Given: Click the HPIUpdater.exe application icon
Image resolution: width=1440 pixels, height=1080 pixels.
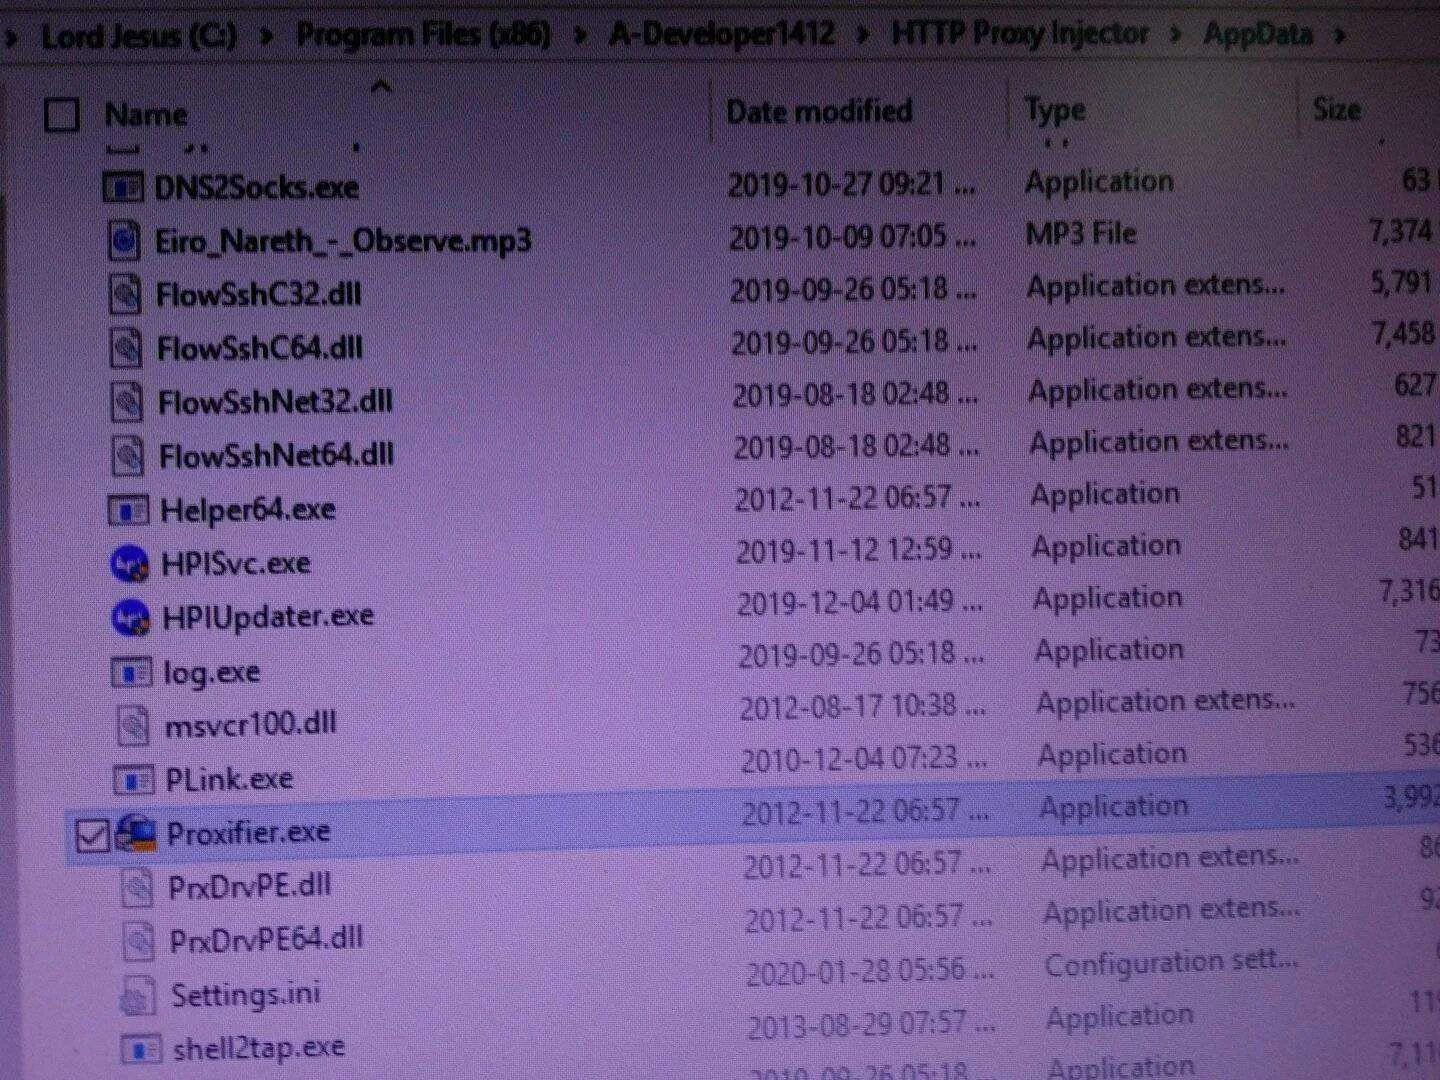Looking at the screenshot, I should [x=131, y=618].
